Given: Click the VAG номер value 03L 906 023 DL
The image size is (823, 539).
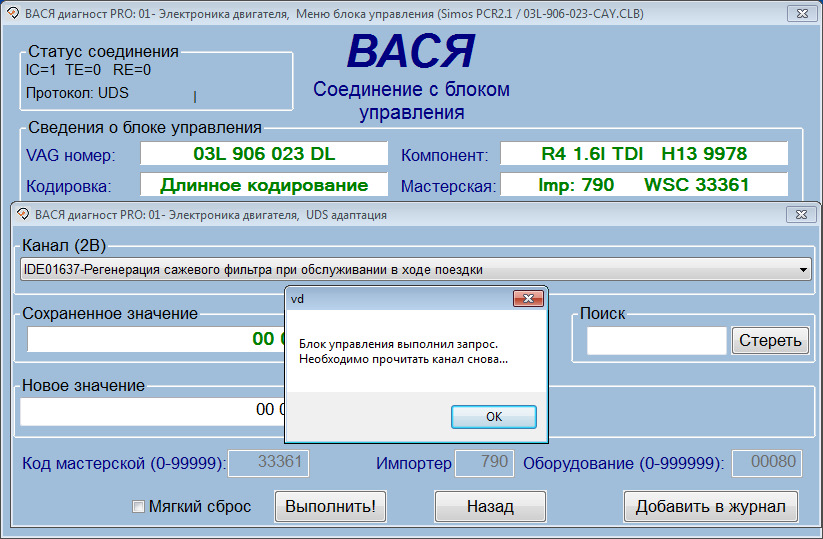Looking at the screenshot, I should pos(264,154).
